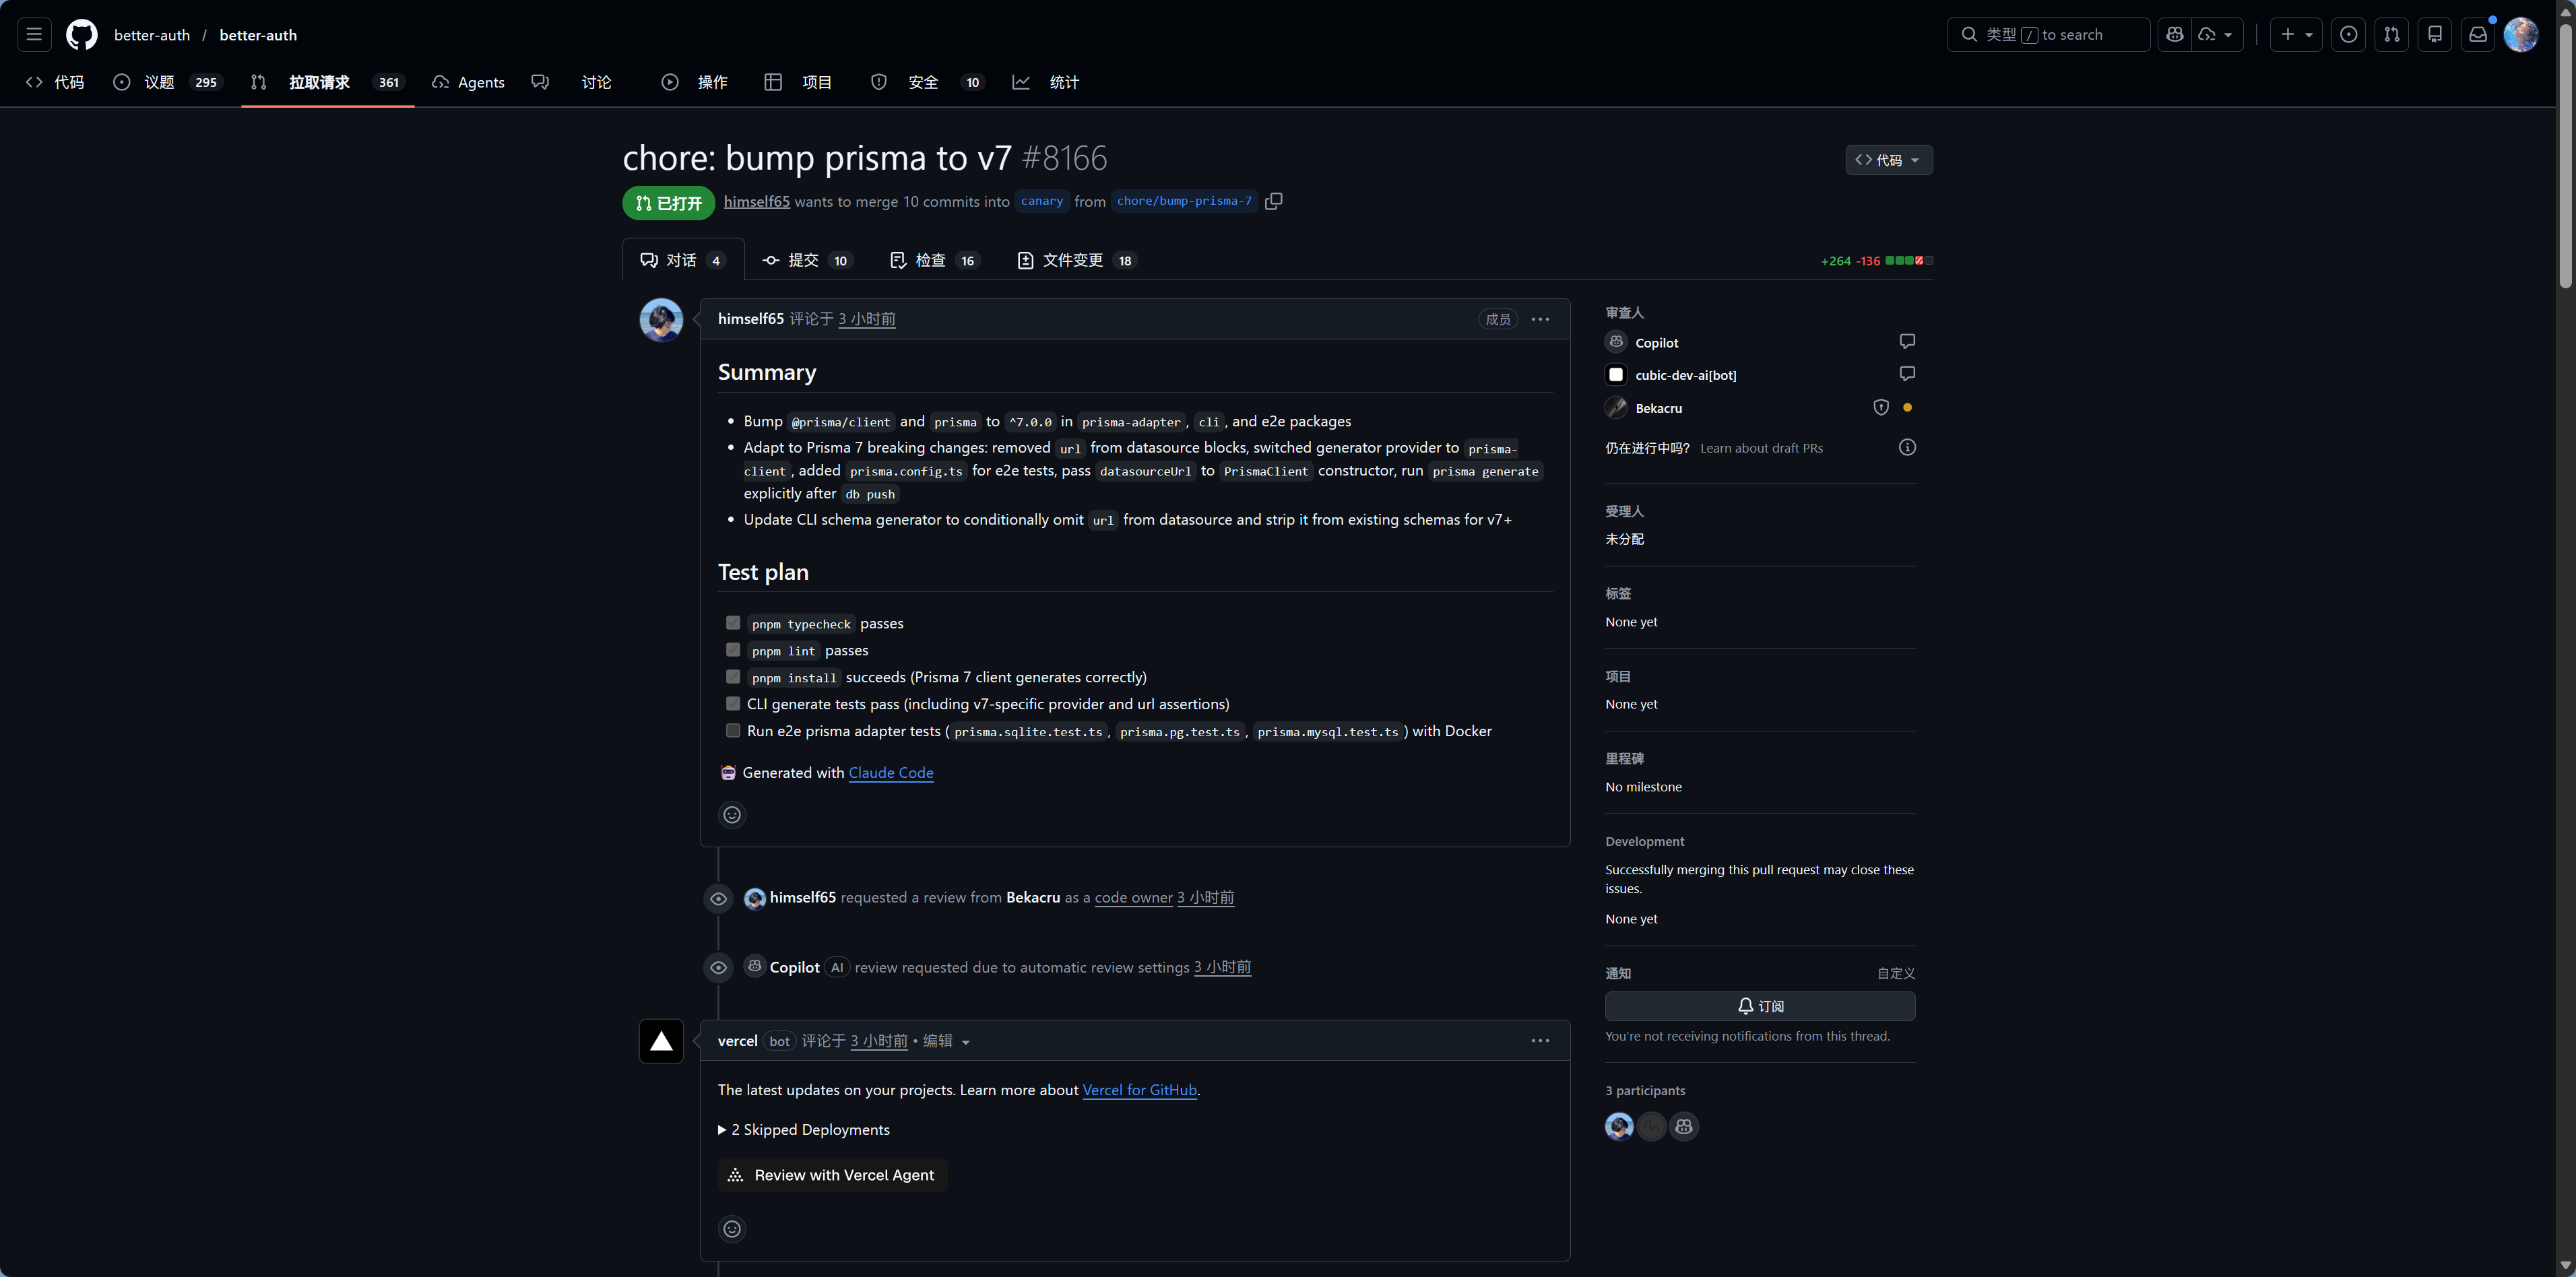Open notifications inbox icon
2576x1277 pixels.
point(2477,34)
